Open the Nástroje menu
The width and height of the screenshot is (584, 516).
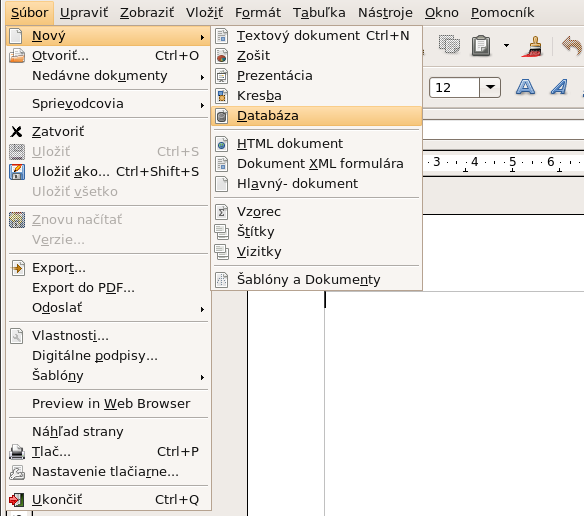385,13
